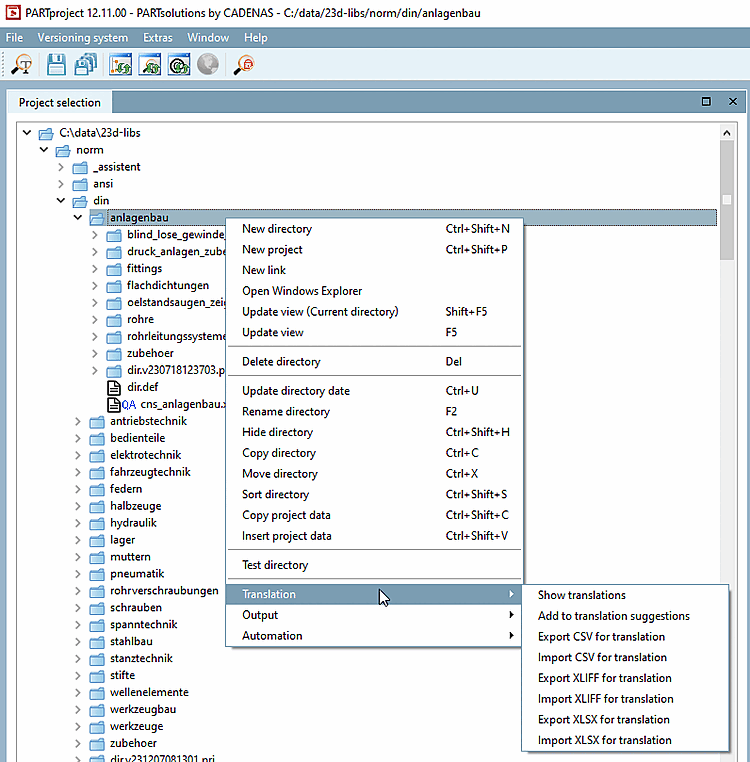Choose Rename directory in context menu
750x762 pixels.
point(374,412)
